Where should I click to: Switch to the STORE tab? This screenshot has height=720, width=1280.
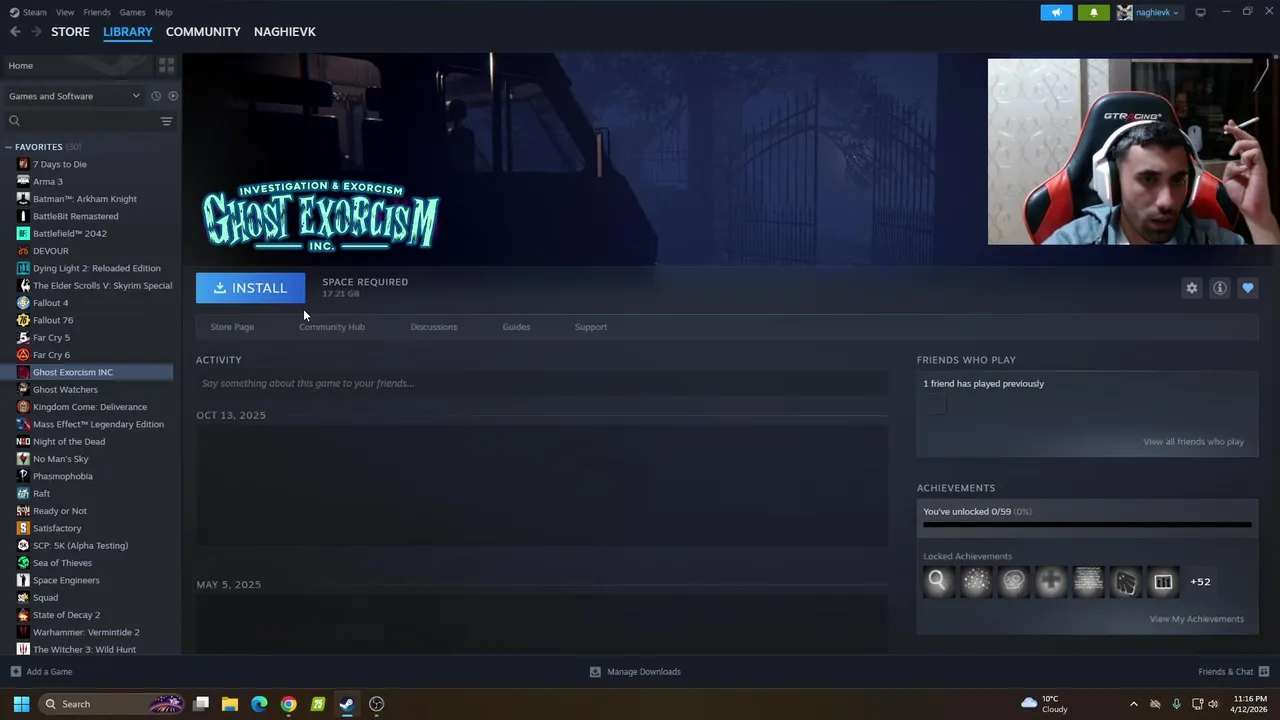(70, 32)
